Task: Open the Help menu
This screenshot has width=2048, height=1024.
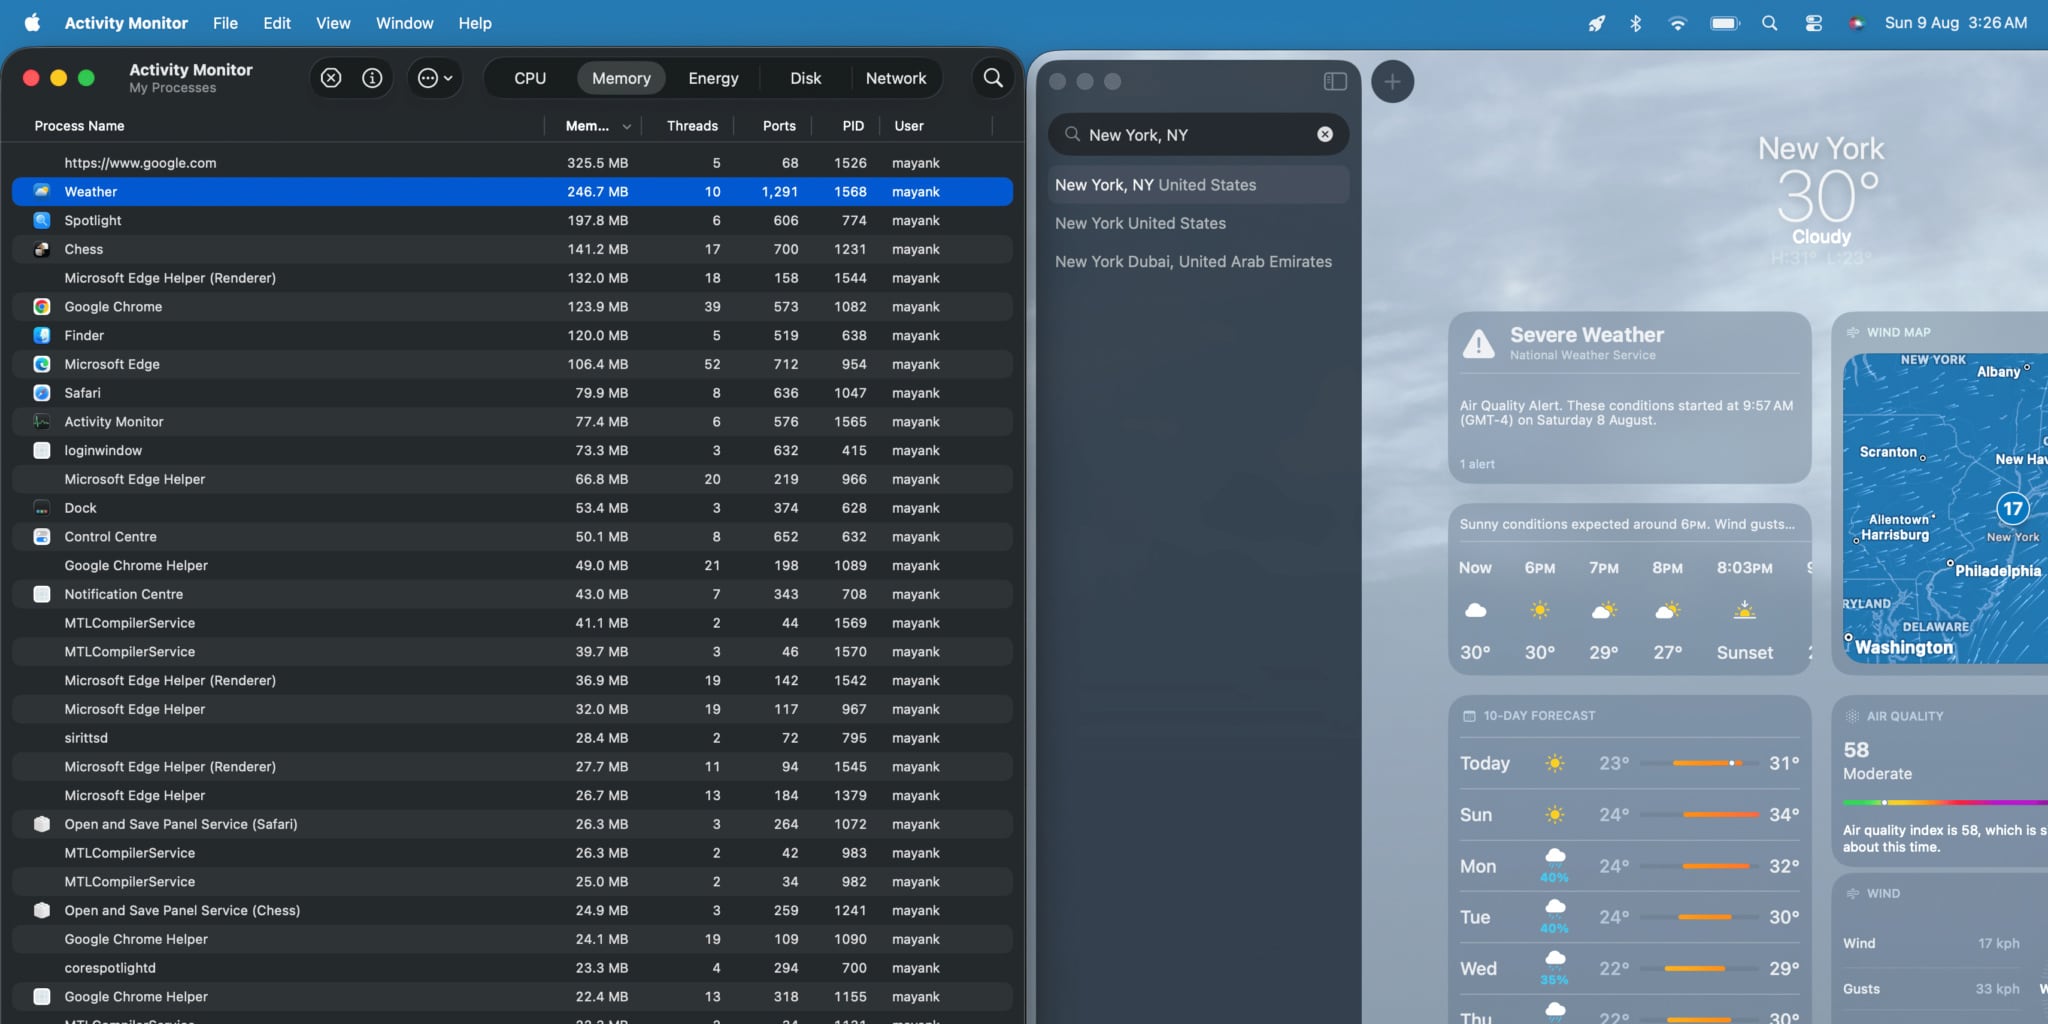Action: tap(475, 23)
